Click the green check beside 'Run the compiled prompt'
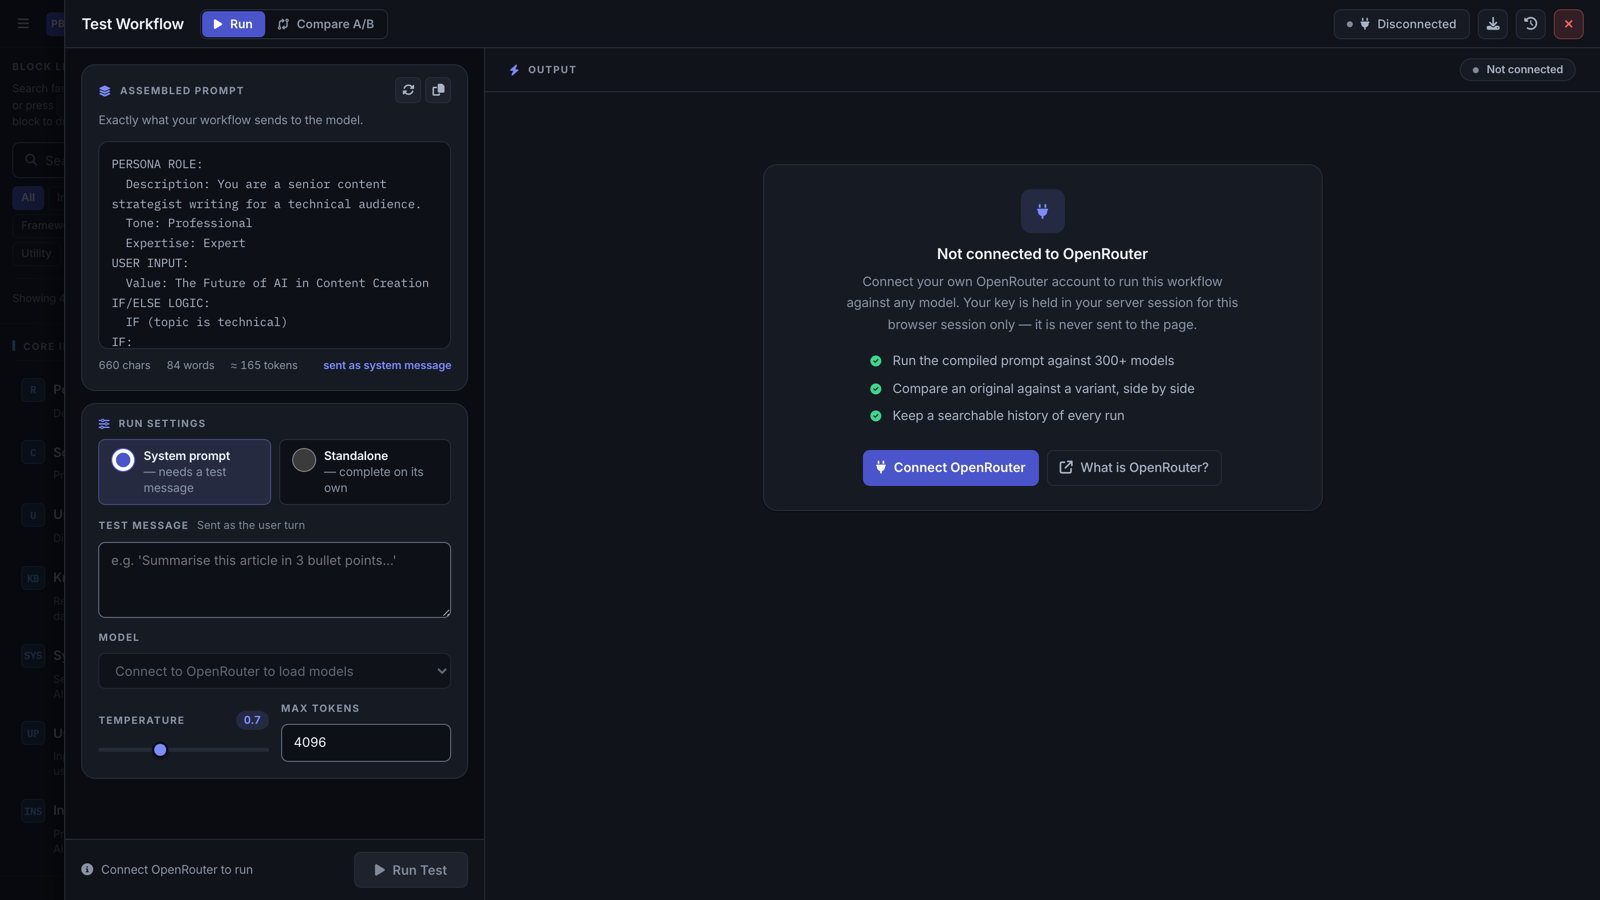This screenshot has width=1600, height=900. click(876, 361)
